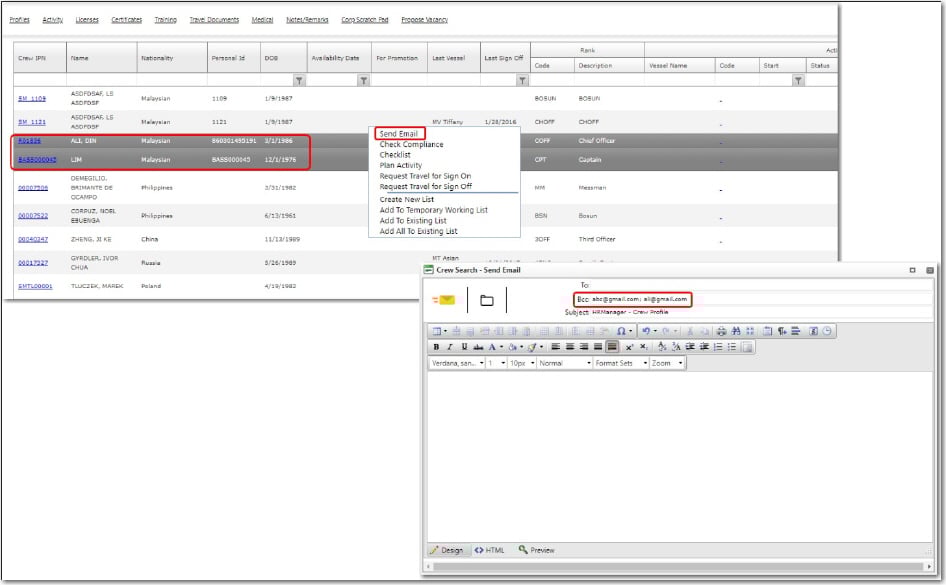Open the Travel Documents link
Image resolution: width=946 pixels, height=585 pixels.
[x=212, y=20]
